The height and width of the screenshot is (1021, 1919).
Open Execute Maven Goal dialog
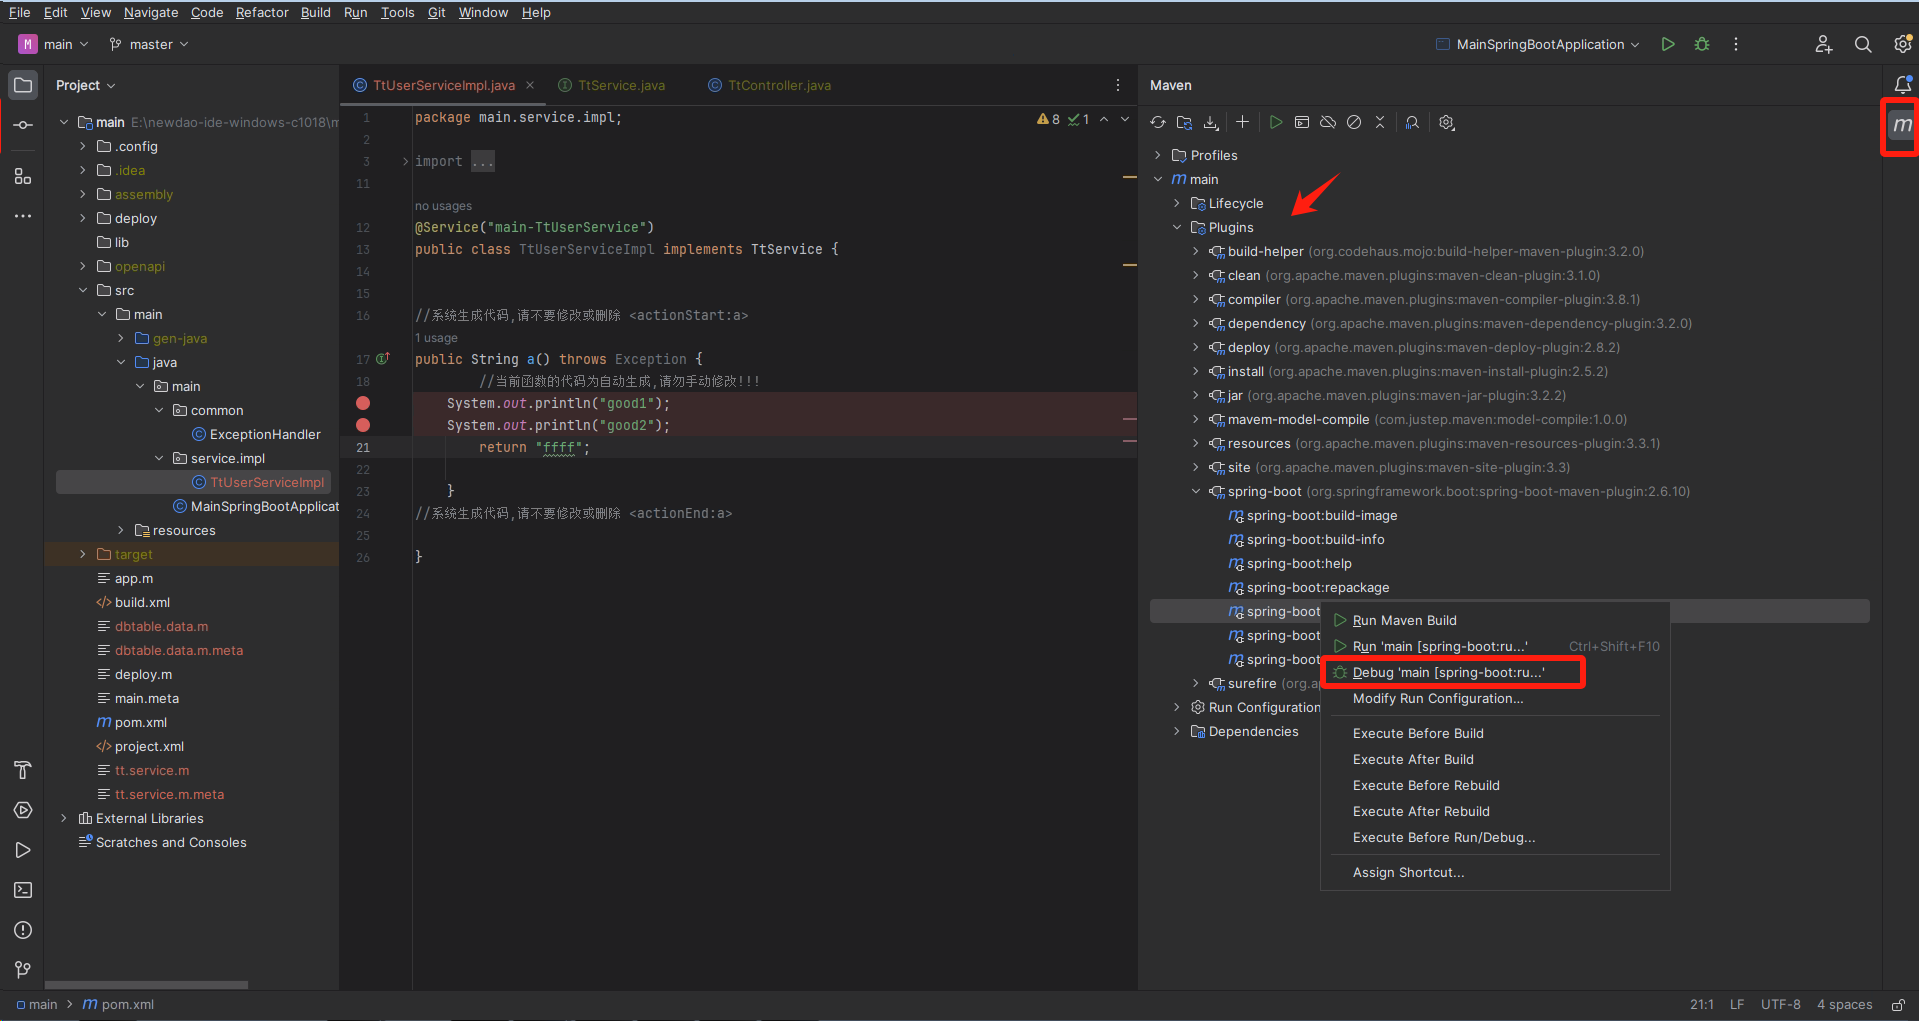click(1302, 122)
